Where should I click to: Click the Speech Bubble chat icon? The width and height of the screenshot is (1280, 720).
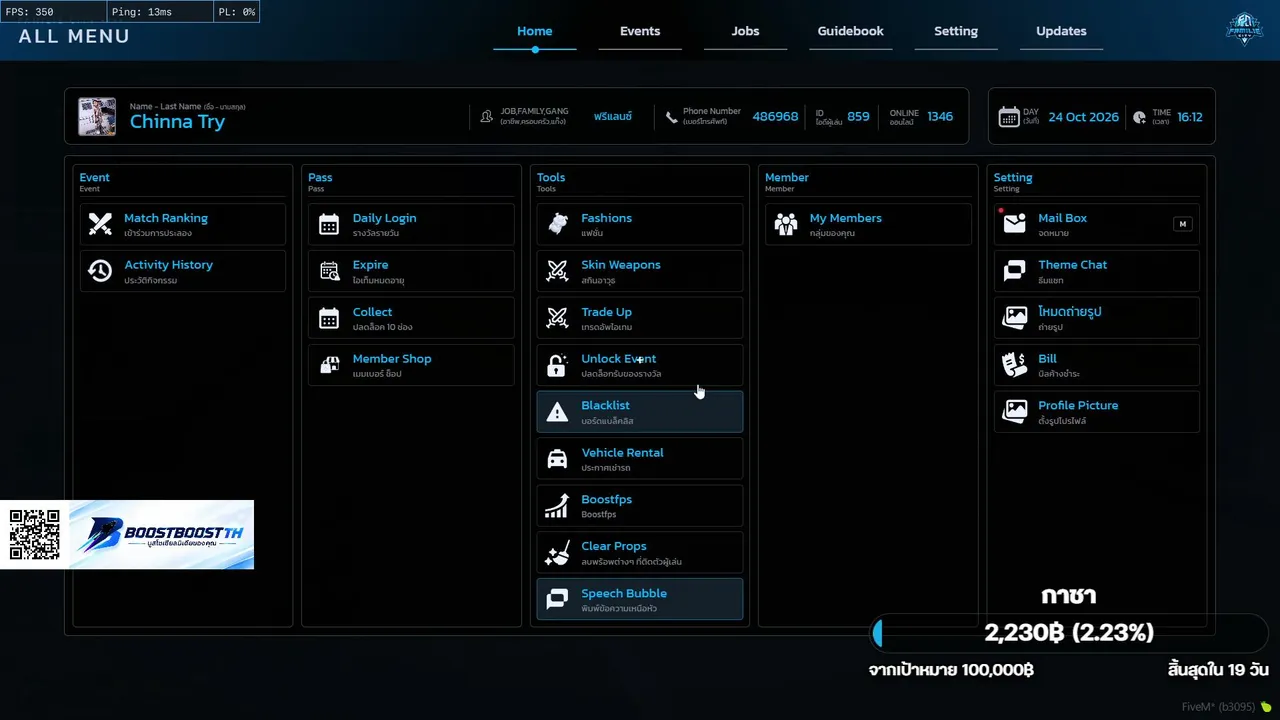[x=558, y=600]
